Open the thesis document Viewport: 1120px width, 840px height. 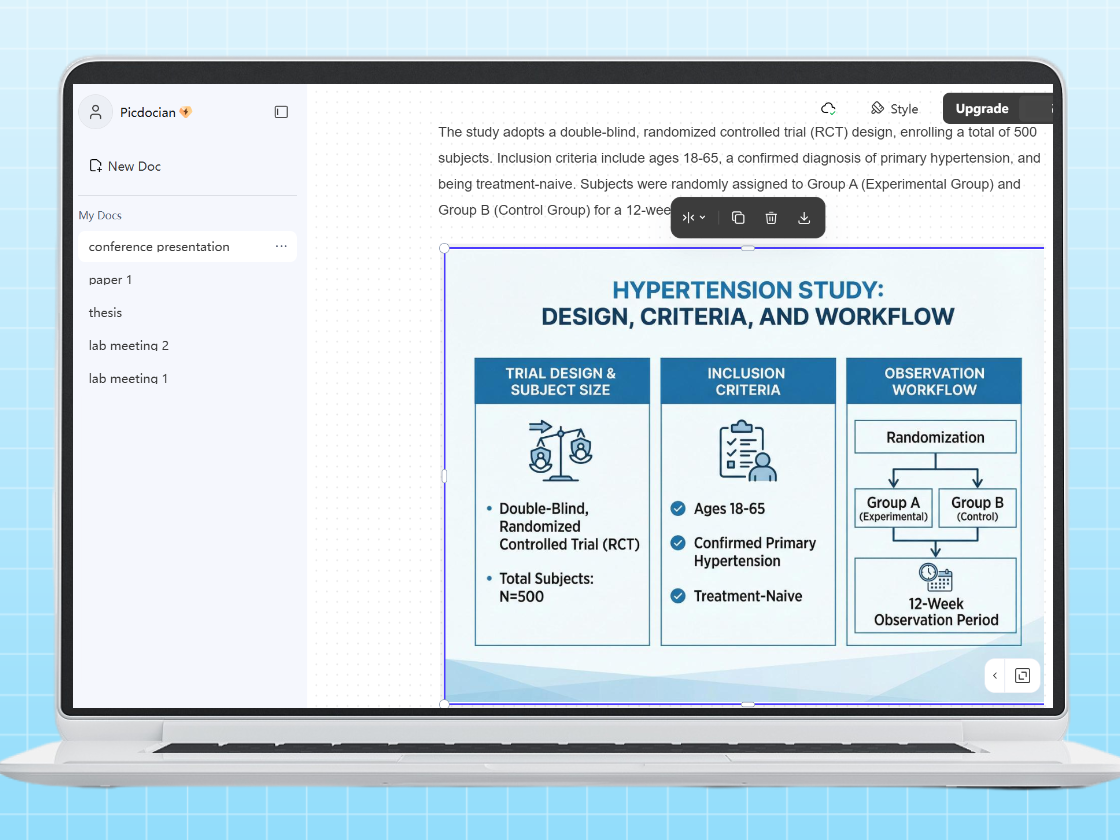pyautogui.click(x=105, y=312)
